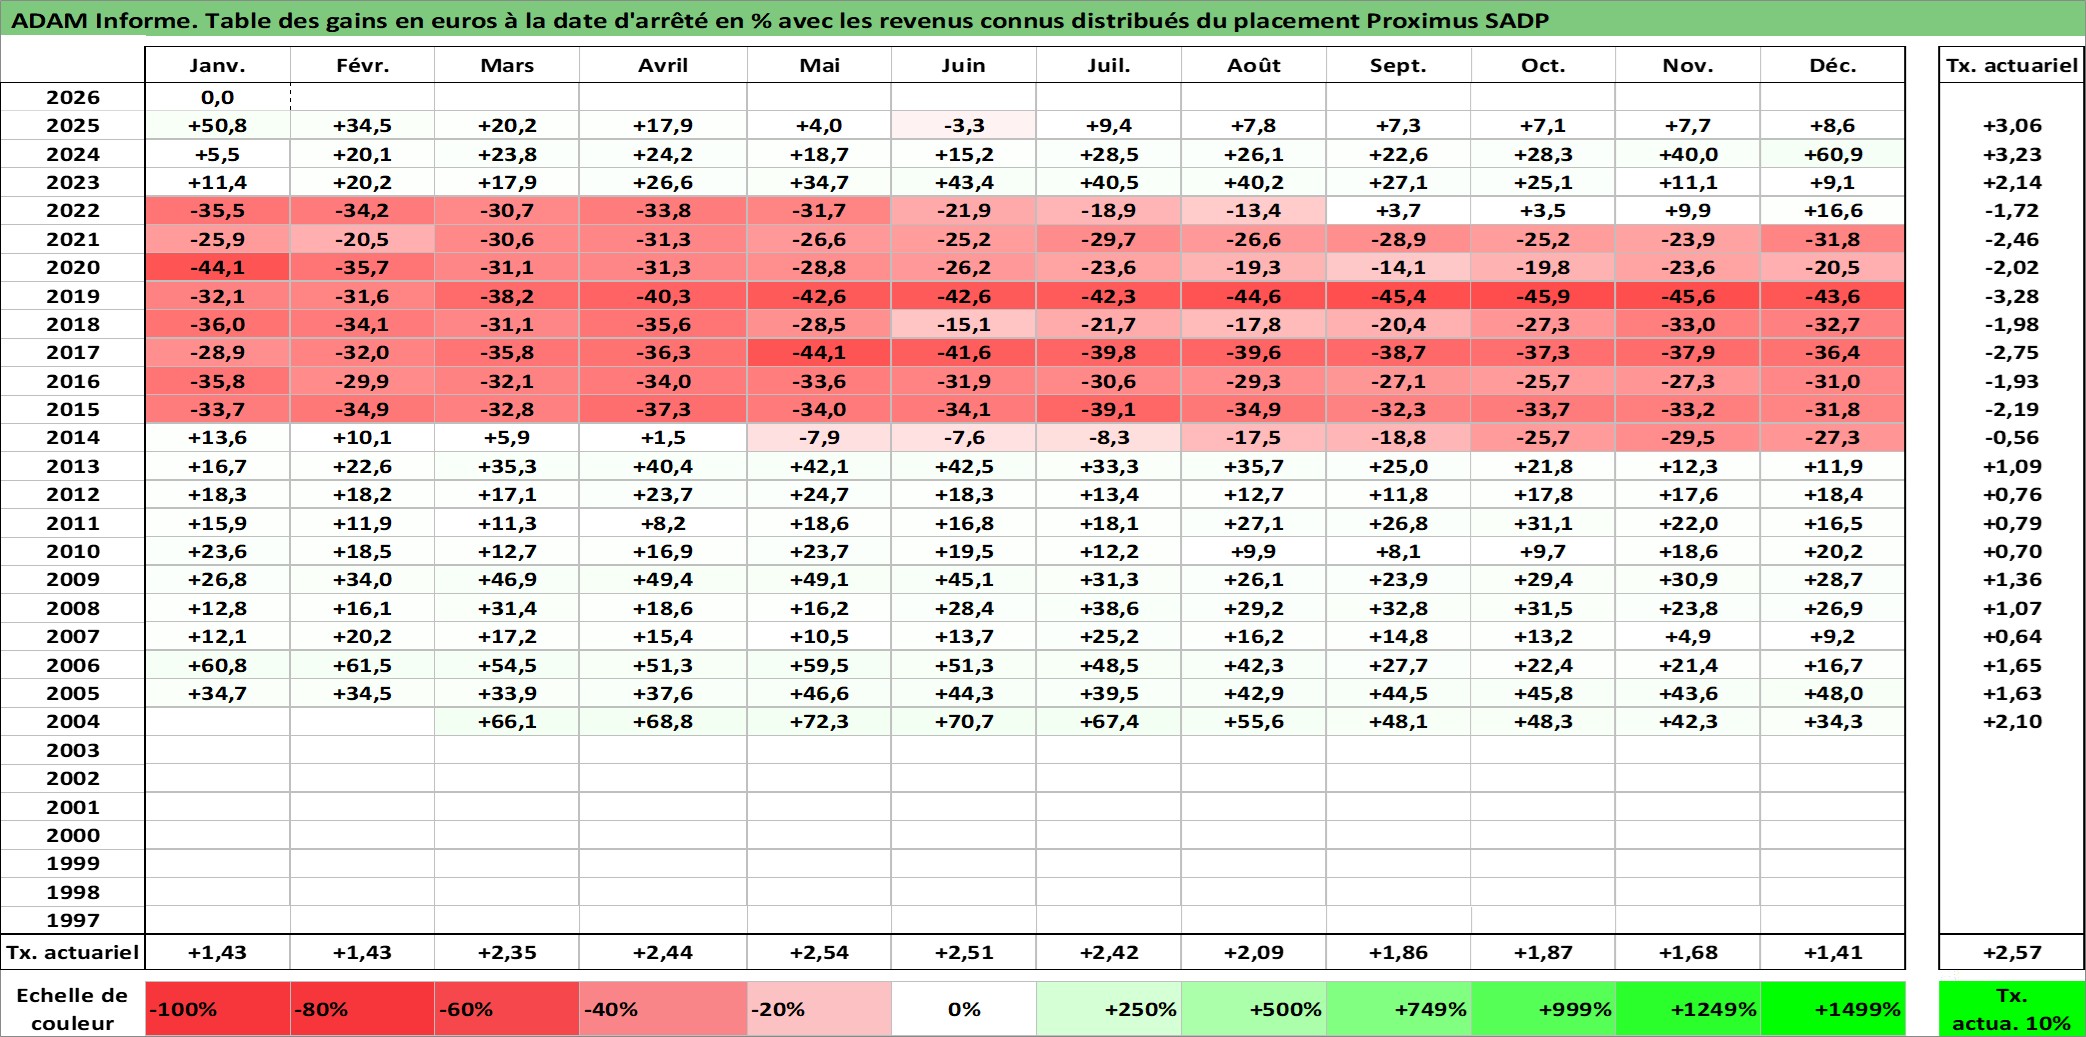The image size is (2086, 1037).
Task: Click the +250% light green swatch
Action: (1109, 1009)
